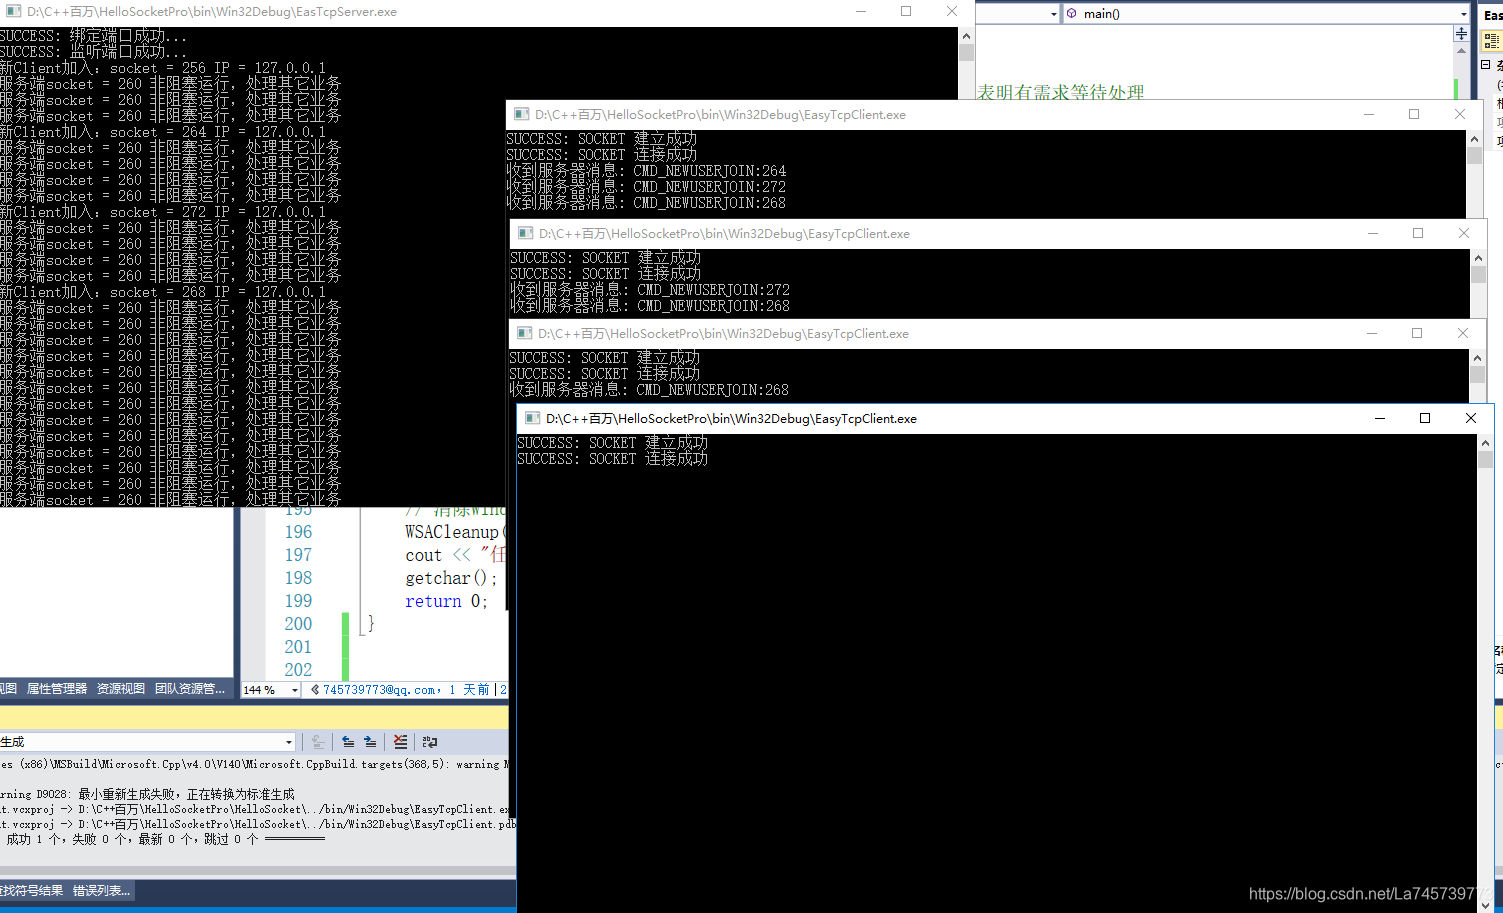Click the 'return 0;' code line
Screen dimensions: 1503x913
(x=446, y=601)
